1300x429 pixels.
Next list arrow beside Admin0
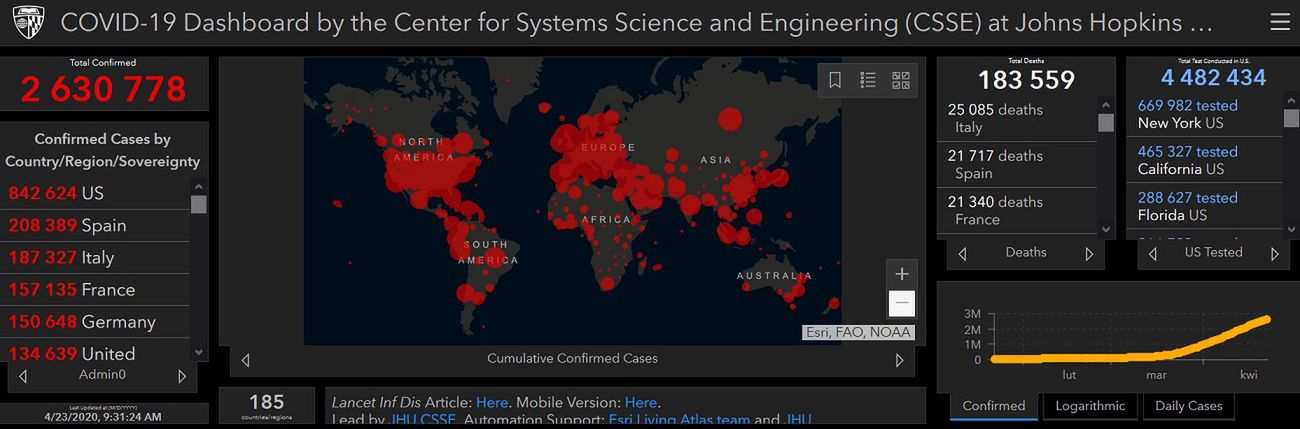pyautogui.click(x=182, y=376)
